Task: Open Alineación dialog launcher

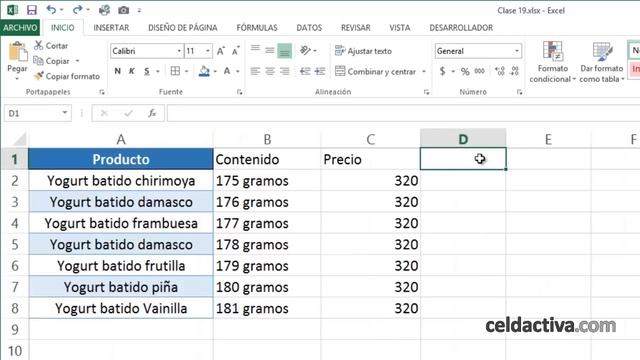Action: [x=426, y=92]
